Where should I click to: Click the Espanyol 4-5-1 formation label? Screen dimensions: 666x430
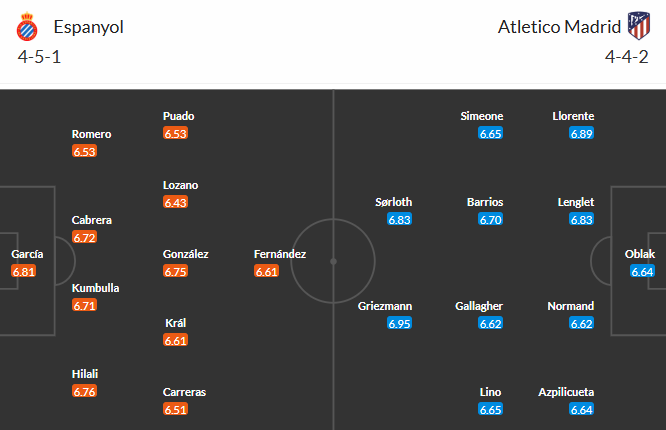pyautogui.click(x=40, y=57)
